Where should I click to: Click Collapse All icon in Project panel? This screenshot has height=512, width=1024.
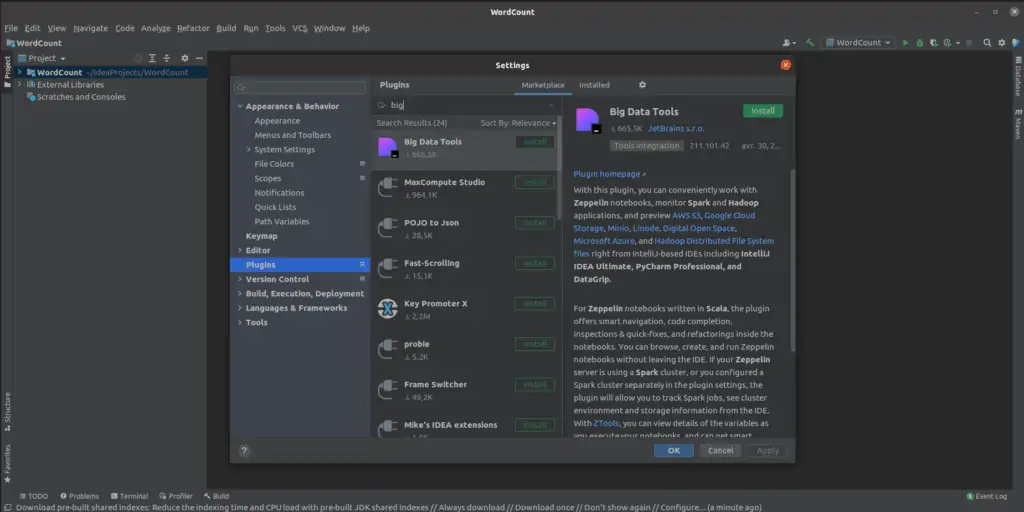click(167, 58)
